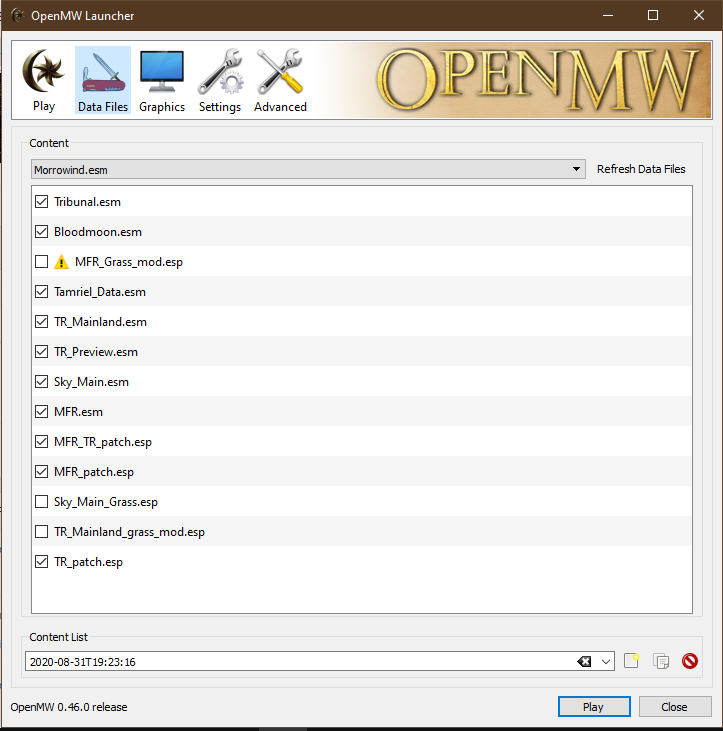
Task: Select the MFR_TR_patch.esp file name
Action: 103,442
